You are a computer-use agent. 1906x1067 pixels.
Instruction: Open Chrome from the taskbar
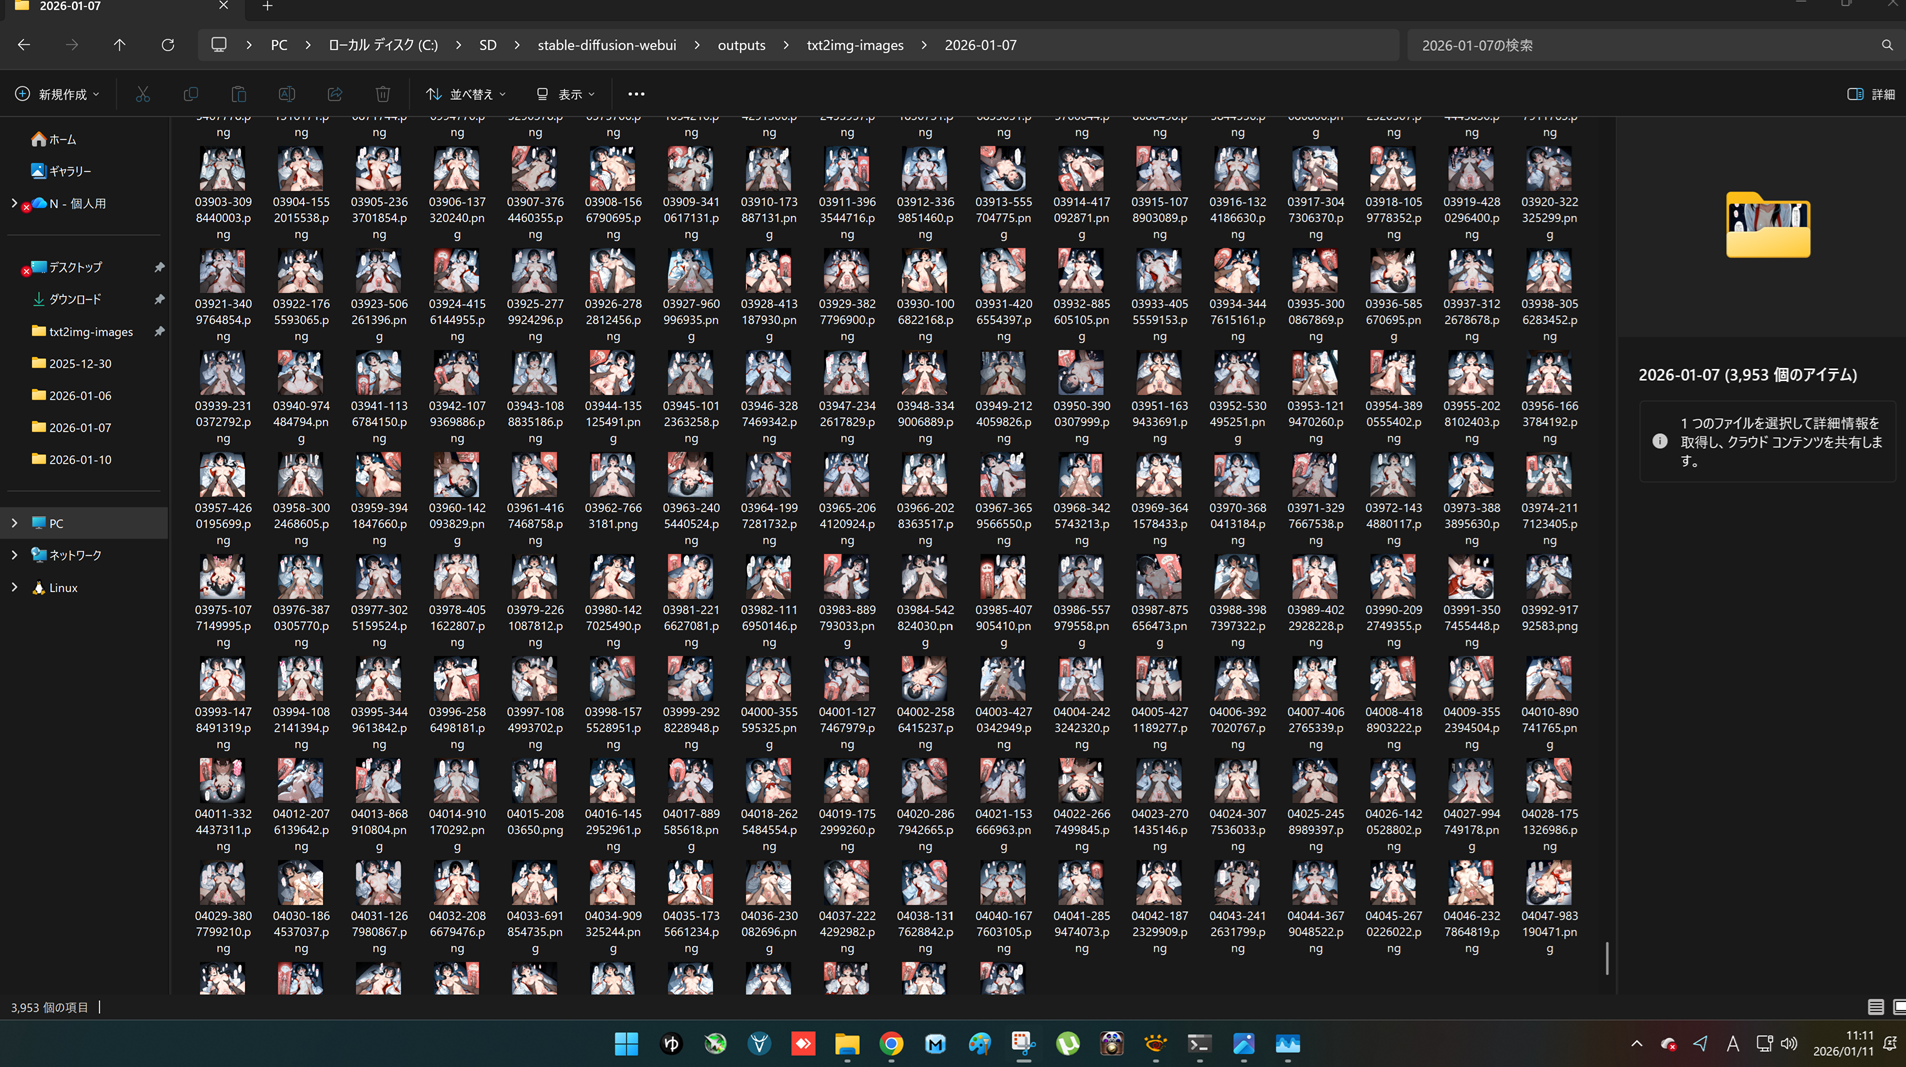tap(891, 1044)
